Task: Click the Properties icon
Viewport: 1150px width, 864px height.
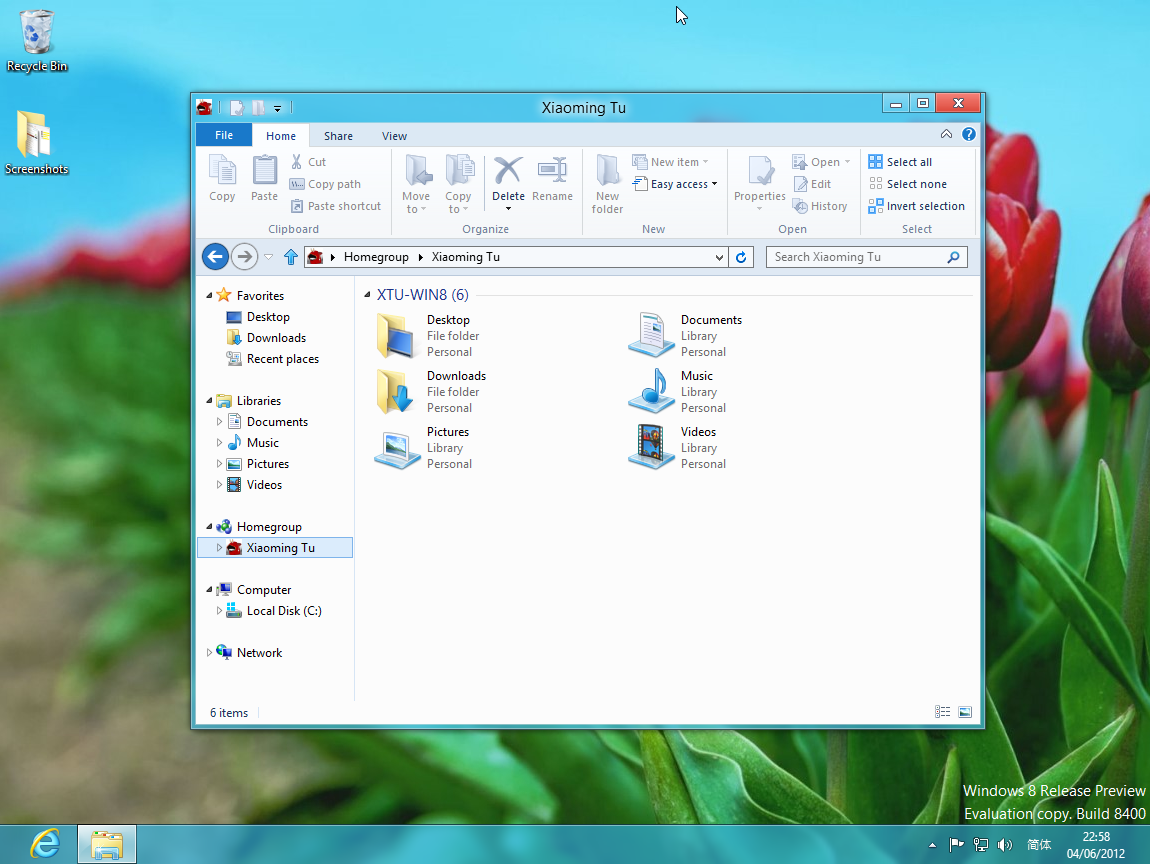Action: (x=760, y=172)
